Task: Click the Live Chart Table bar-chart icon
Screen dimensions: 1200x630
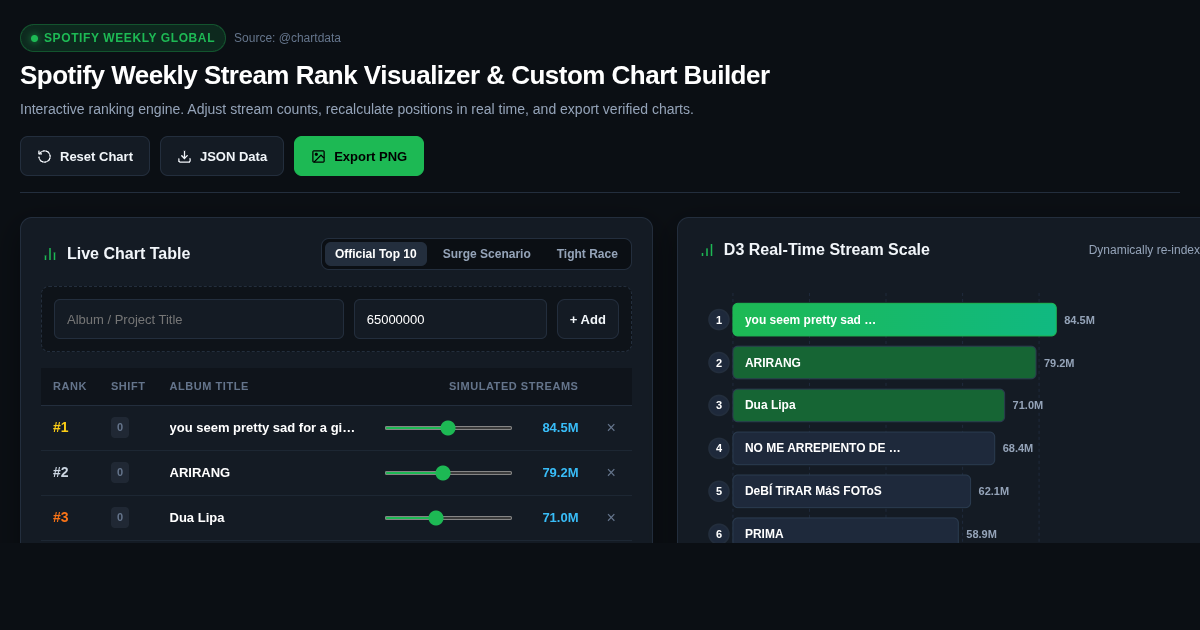Action: [50, 254]
